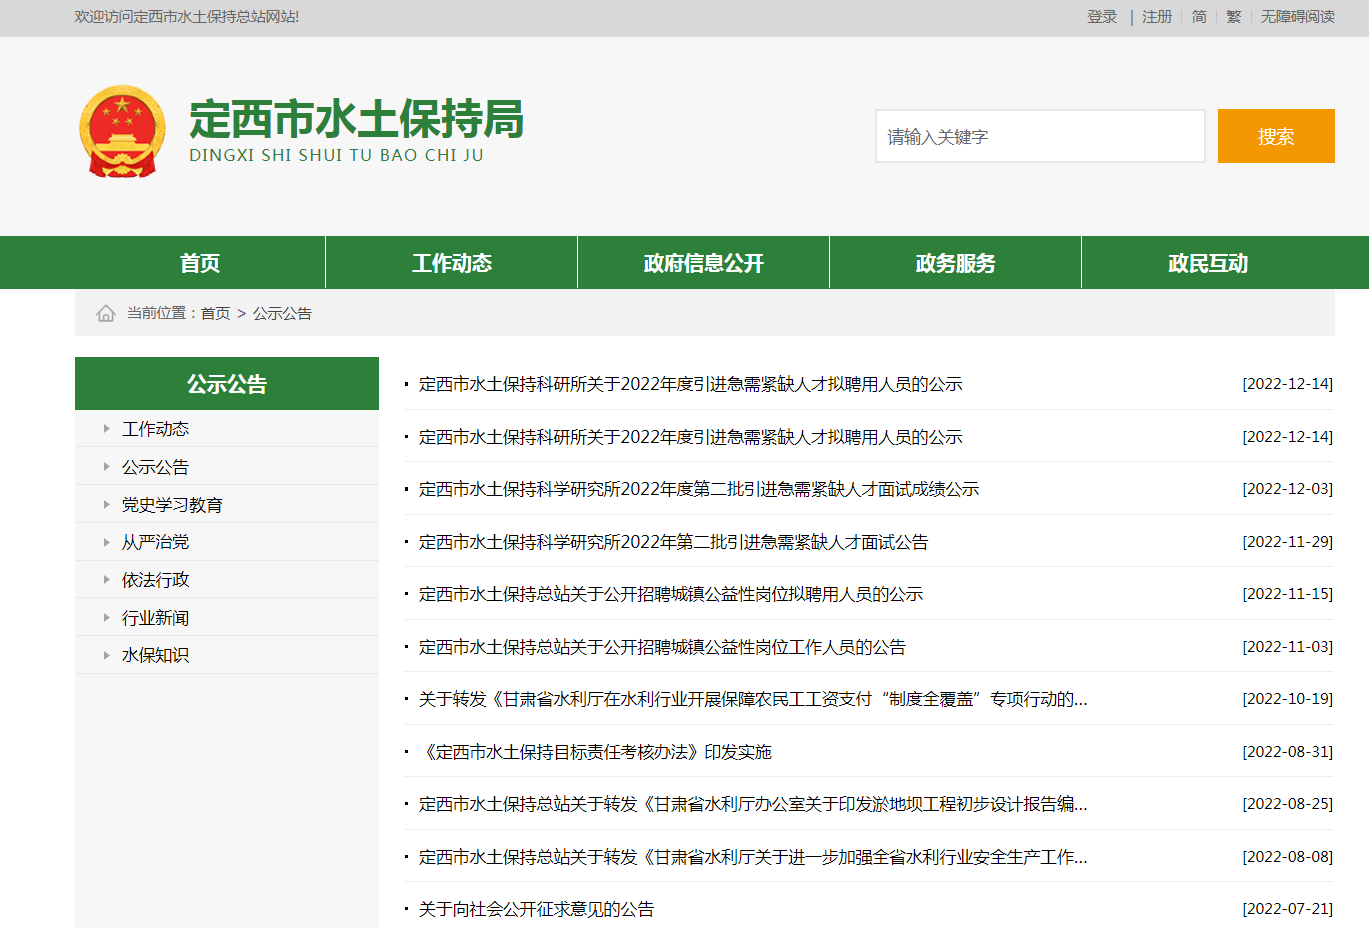This screenshot has height=928, width=1369.
Task: Open the 从严治党 sidebar item
Action: (155, 542)
